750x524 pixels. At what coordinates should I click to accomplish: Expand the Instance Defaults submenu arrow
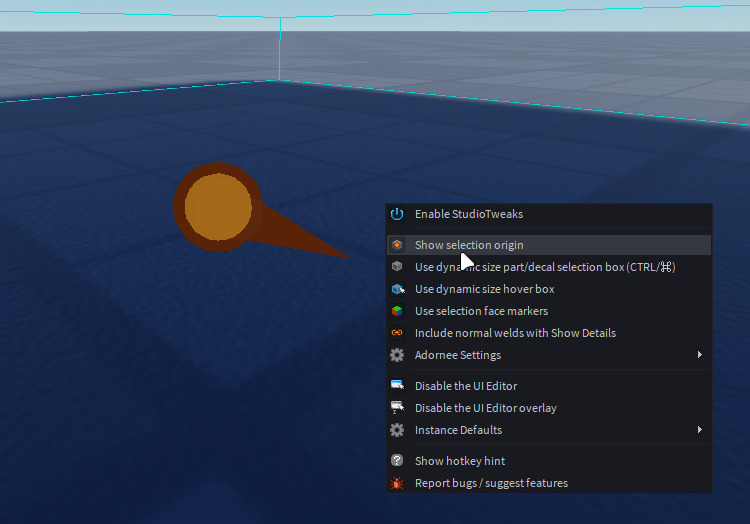(700, 430)
